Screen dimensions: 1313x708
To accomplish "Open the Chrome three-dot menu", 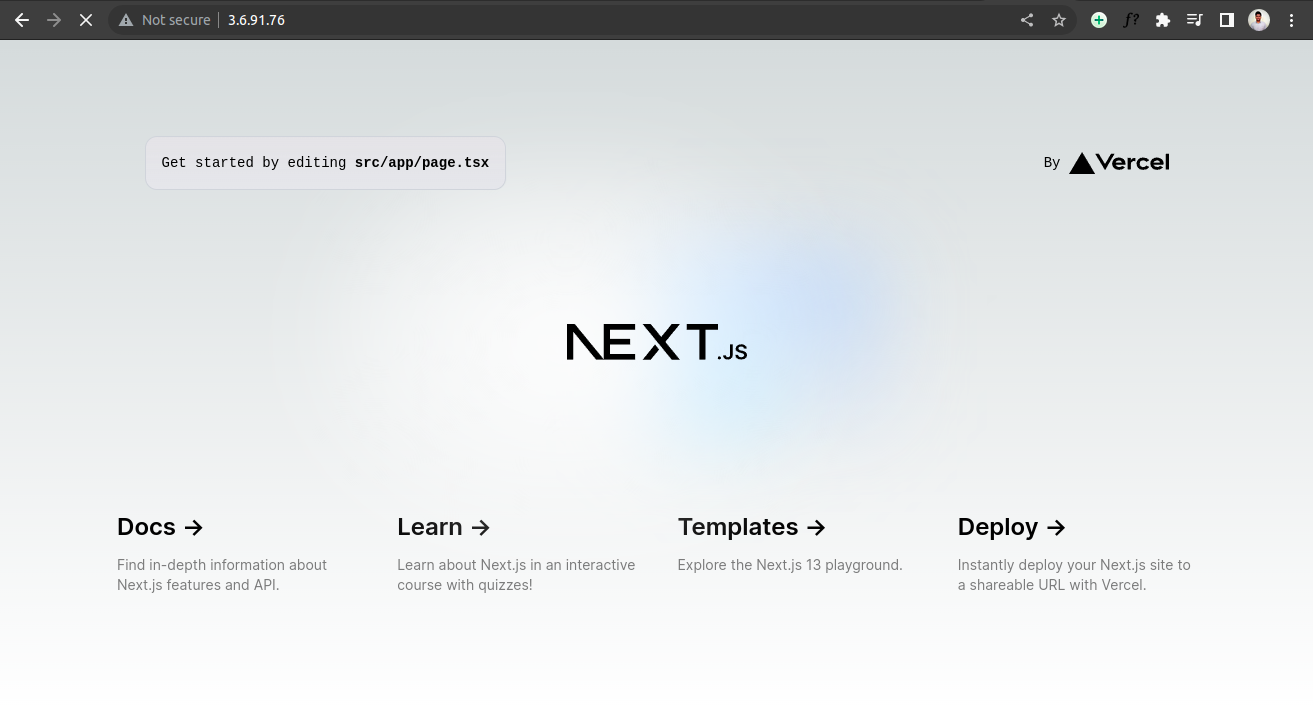I will pos(1291,20).
